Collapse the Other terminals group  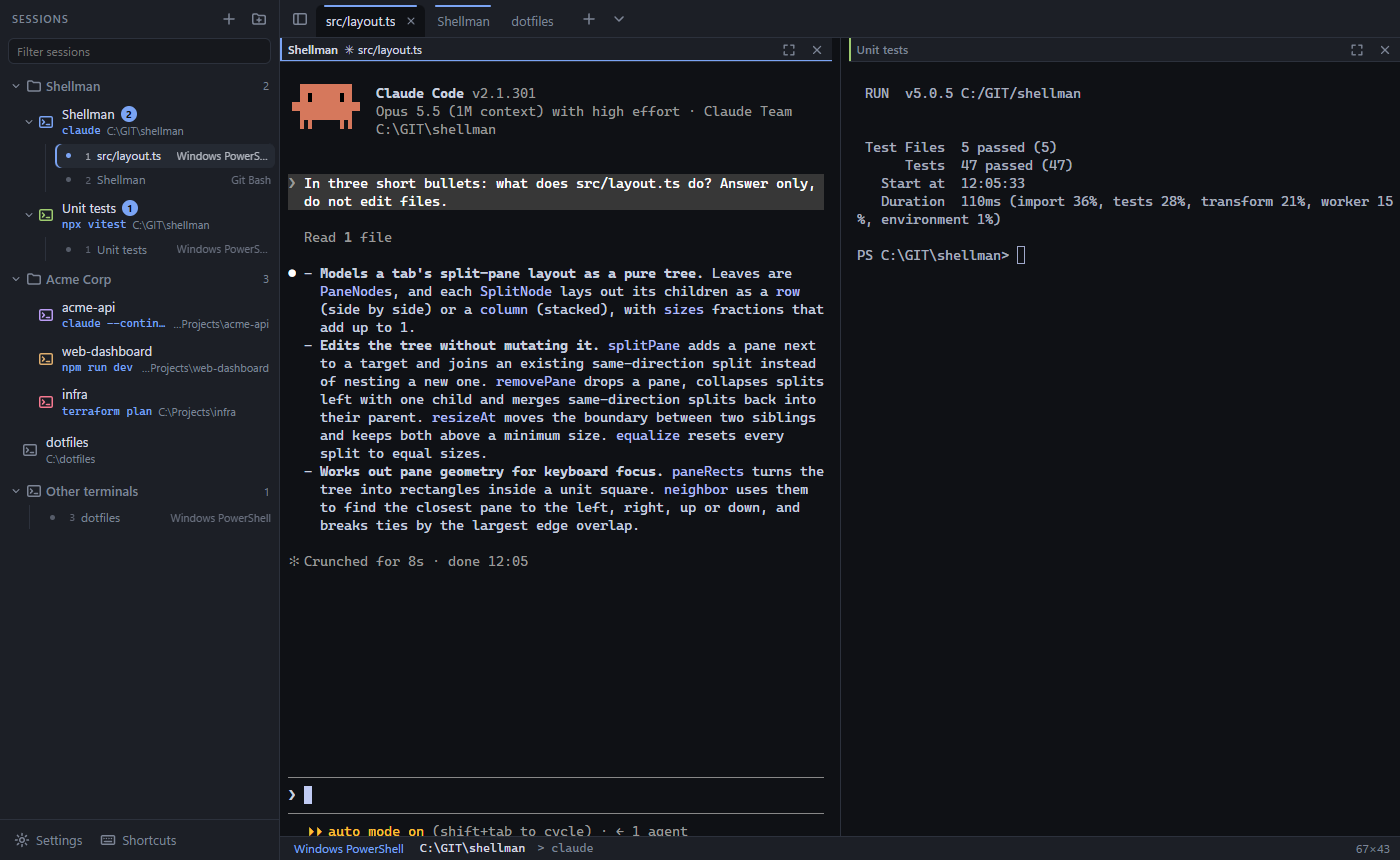[16, 491]
